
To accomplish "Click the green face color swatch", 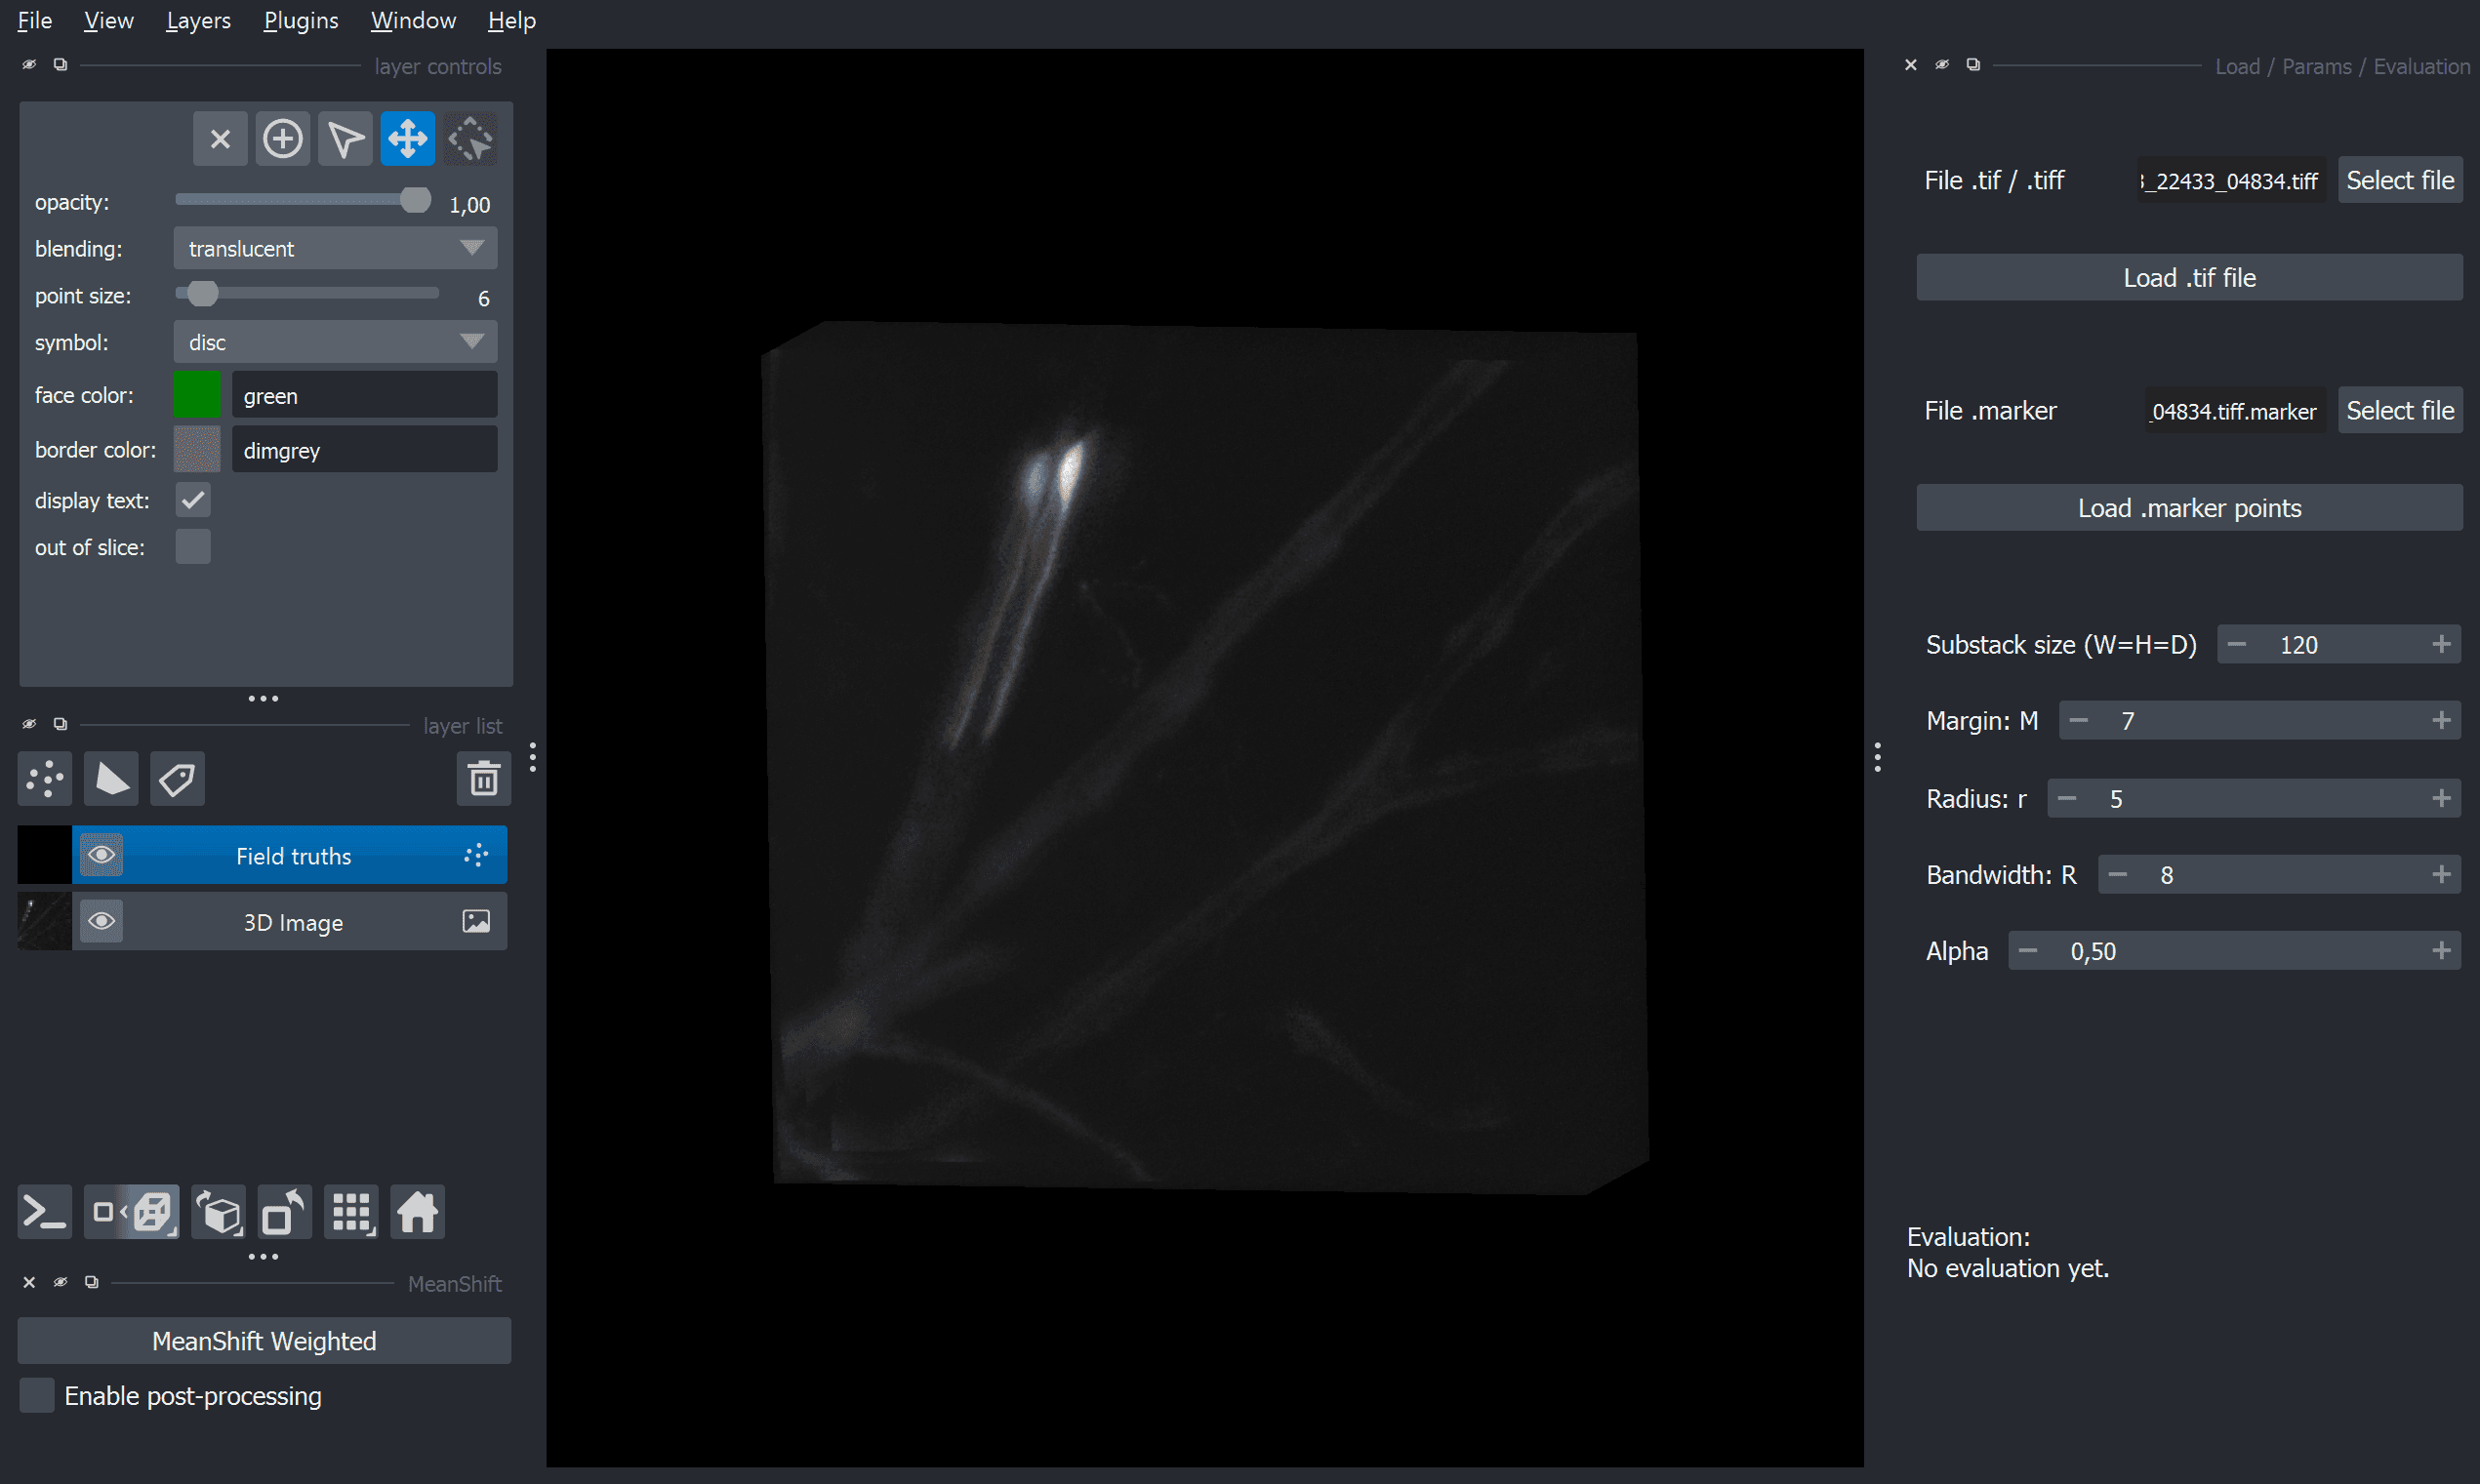I will tap(197, 395).
